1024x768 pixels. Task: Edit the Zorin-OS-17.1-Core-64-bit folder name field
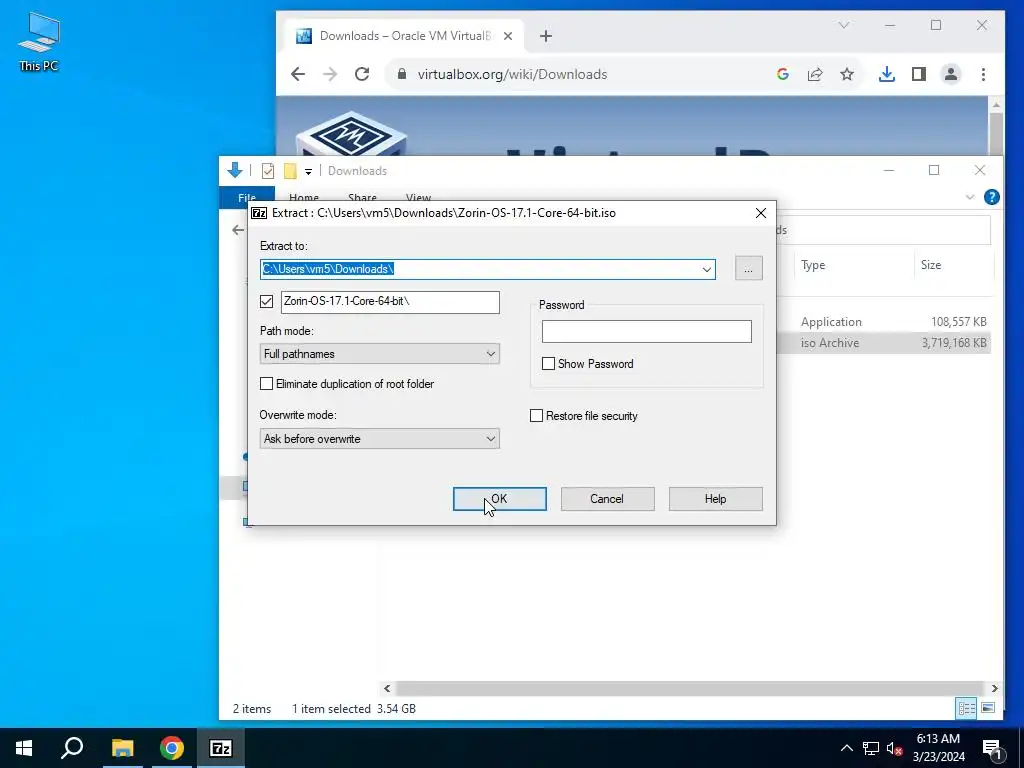[390, 302]
